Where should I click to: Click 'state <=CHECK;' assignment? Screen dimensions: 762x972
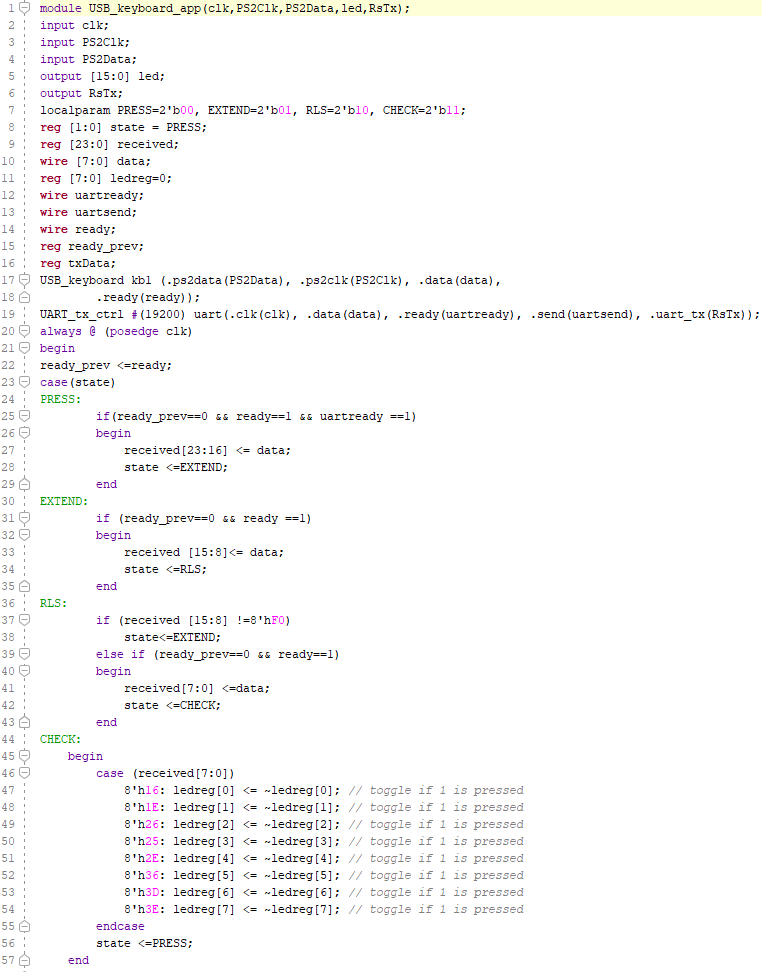(x=172, y=705)
